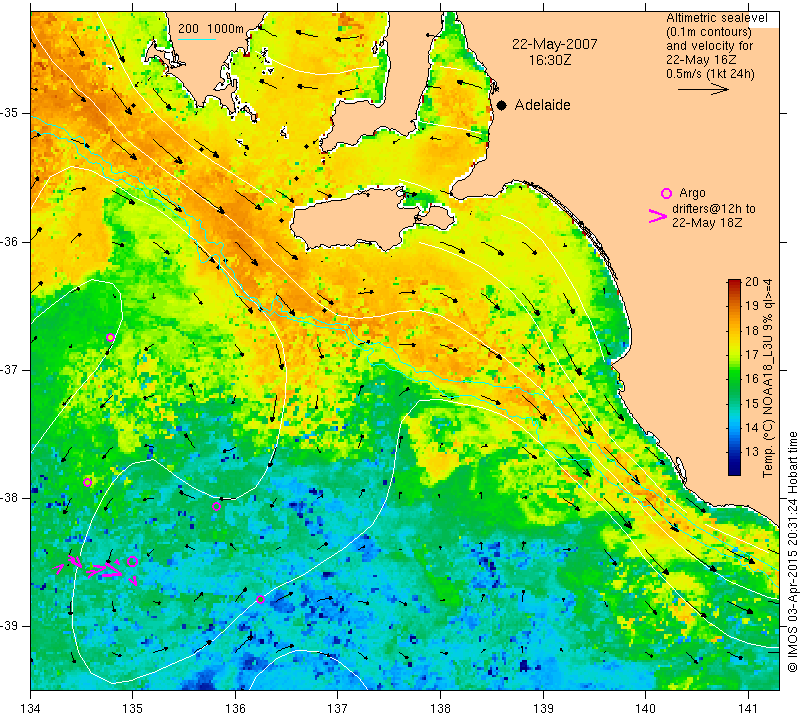Screen dimensions: 800x720
Task: Click the time text 16:30Z
Action: pos(549,60)
